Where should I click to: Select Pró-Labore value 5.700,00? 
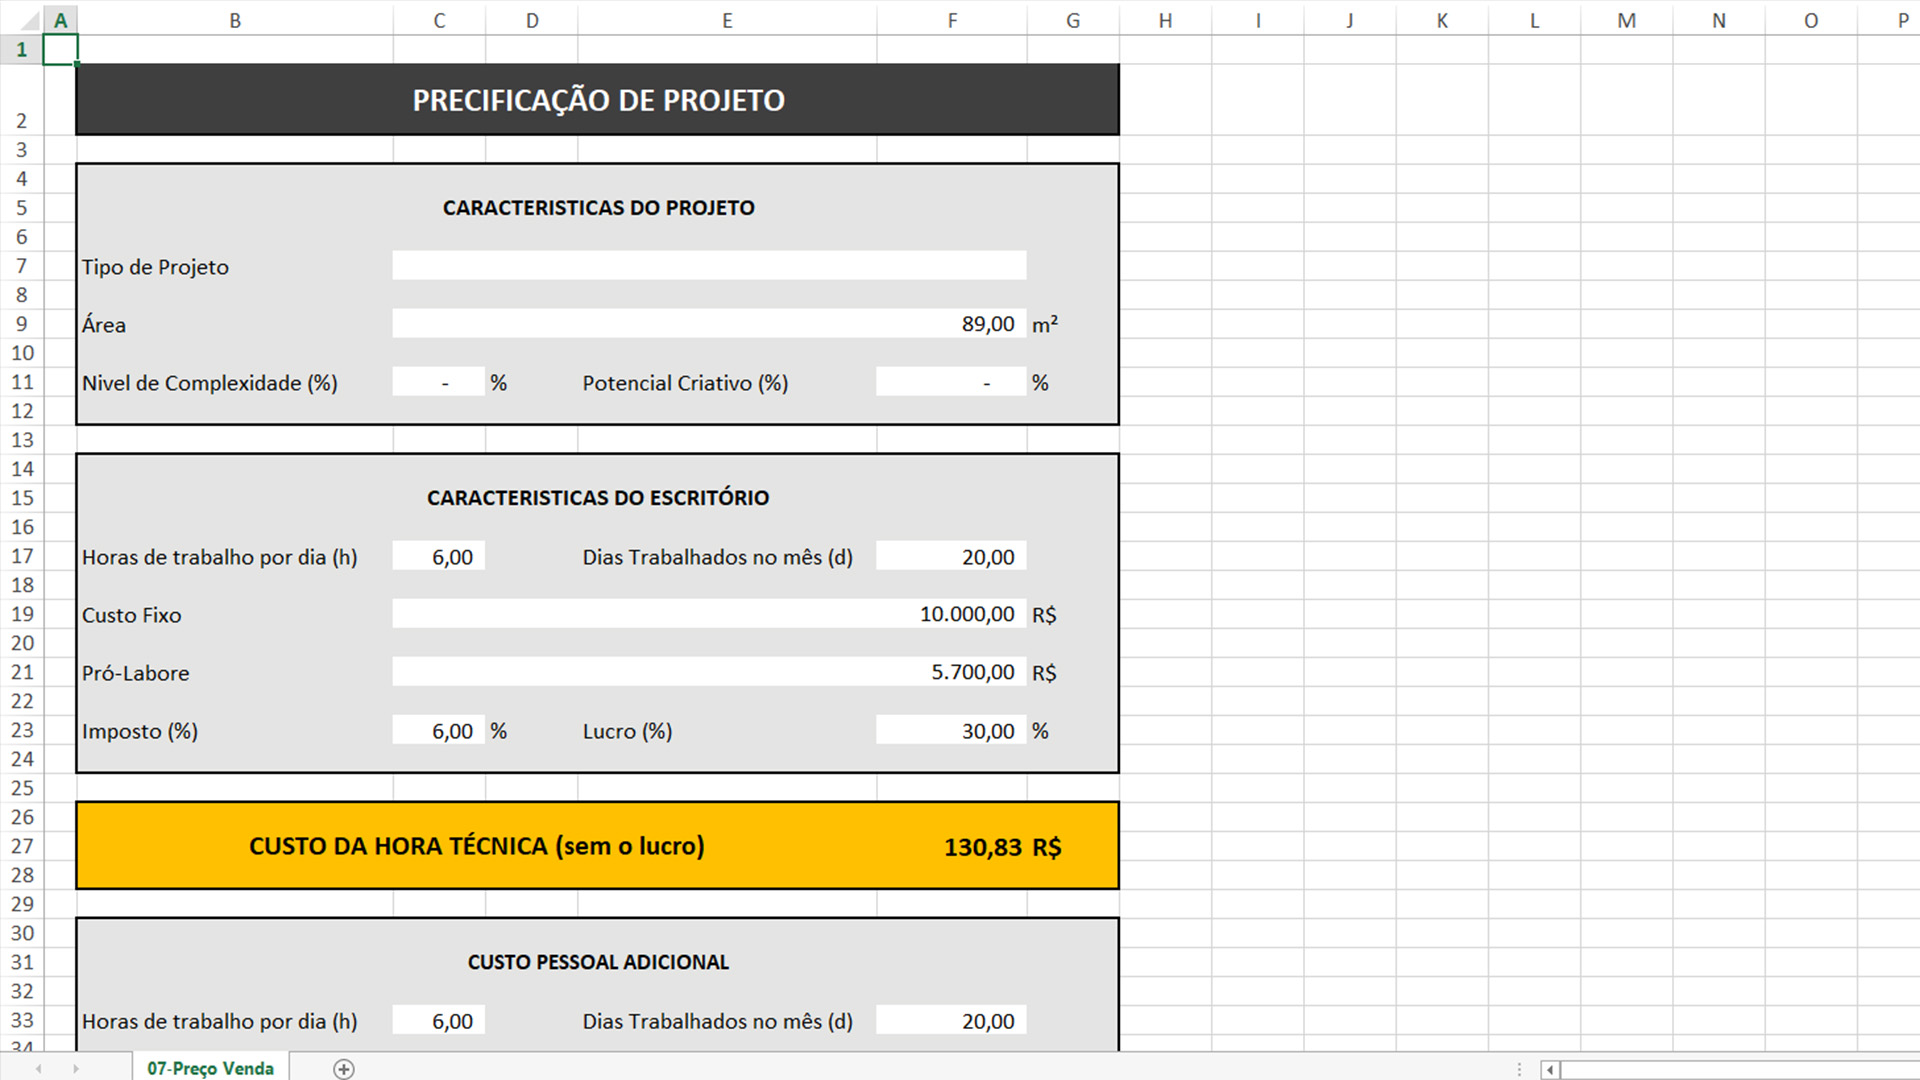click(709, 672)
